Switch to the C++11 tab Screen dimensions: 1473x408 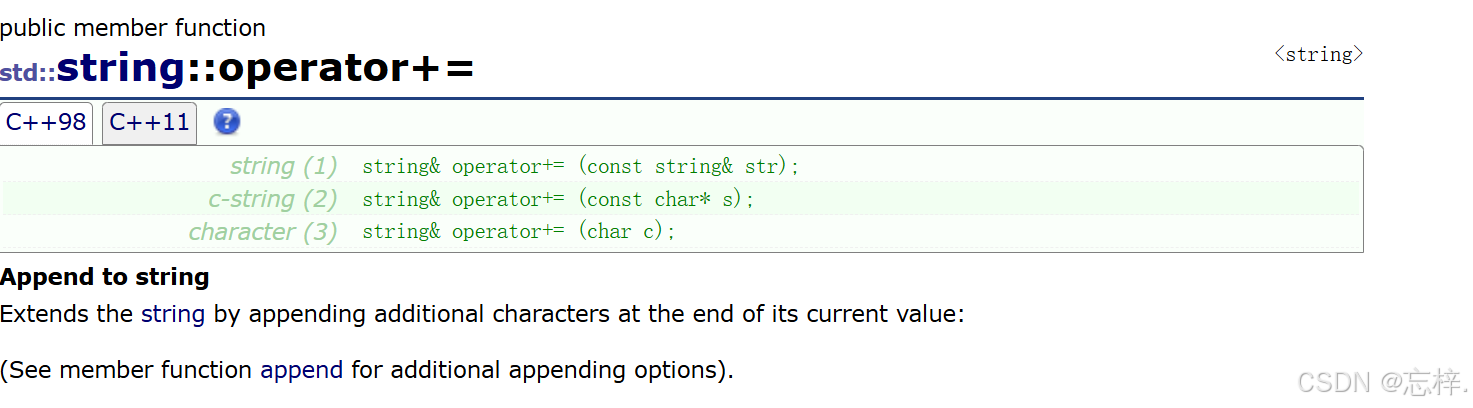(x=149, y=123)
